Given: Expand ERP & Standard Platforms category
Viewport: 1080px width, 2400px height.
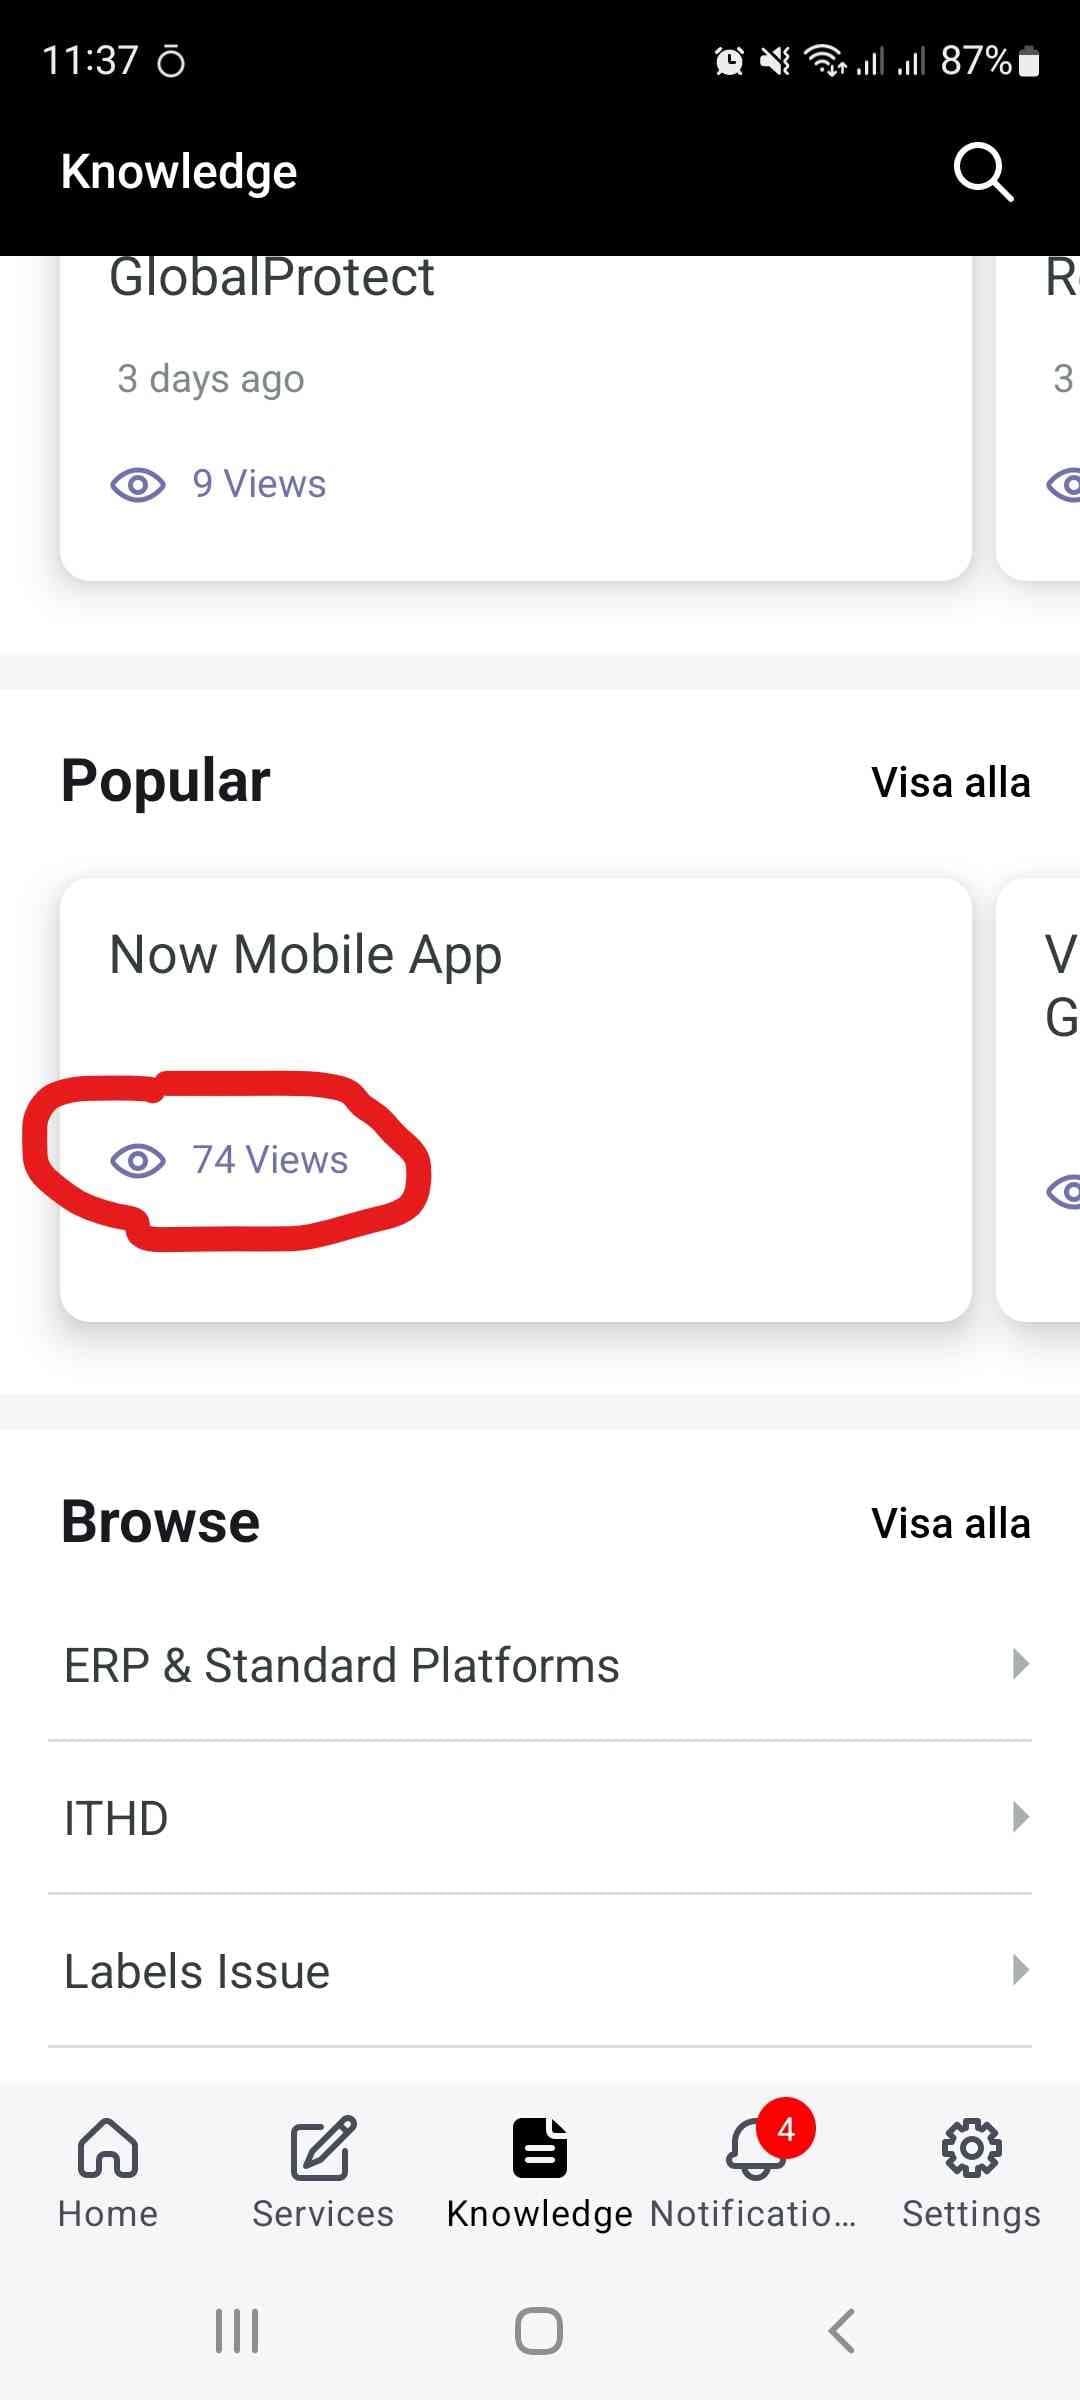Looking at the screenshot, I should (x=540, y=1665).
